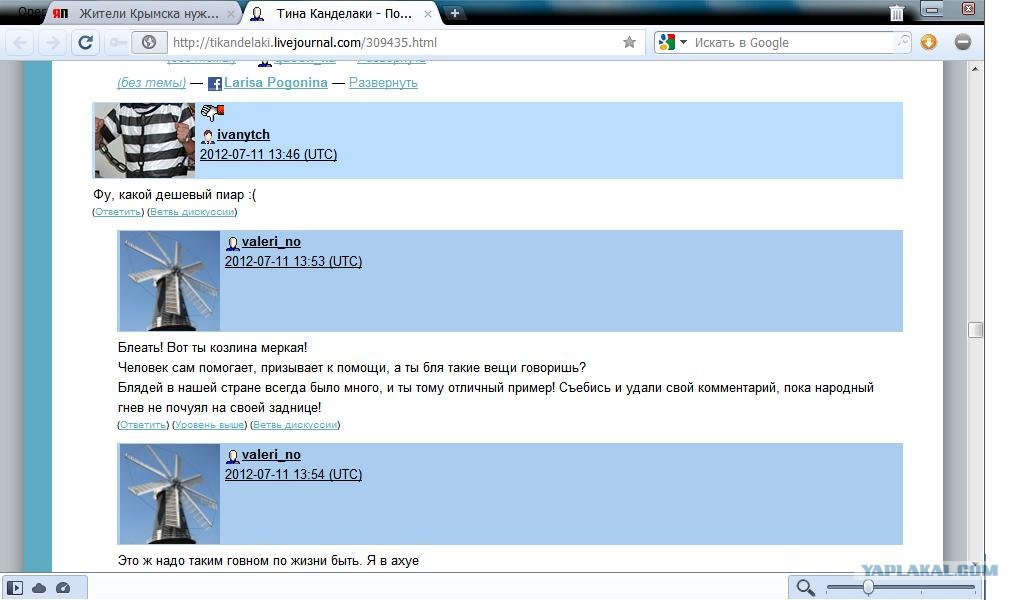Open Ветвь дискуссии under ivanytch comment

point(192,212)
